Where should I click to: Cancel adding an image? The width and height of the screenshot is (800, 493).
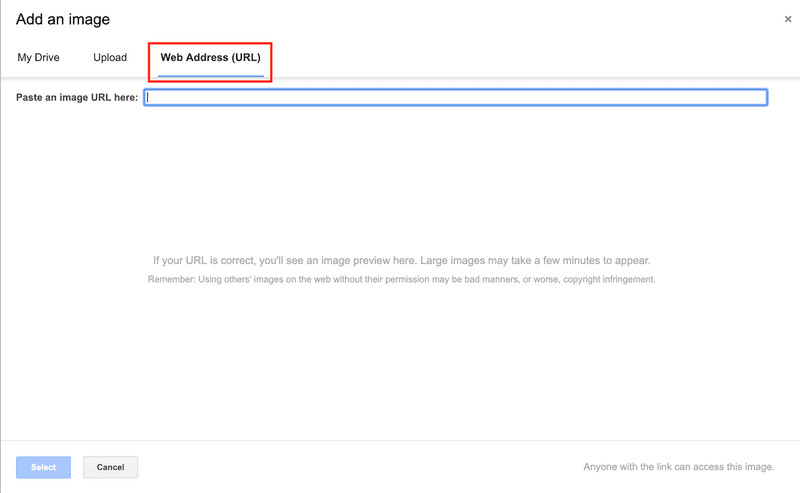[x=110, y=467]
